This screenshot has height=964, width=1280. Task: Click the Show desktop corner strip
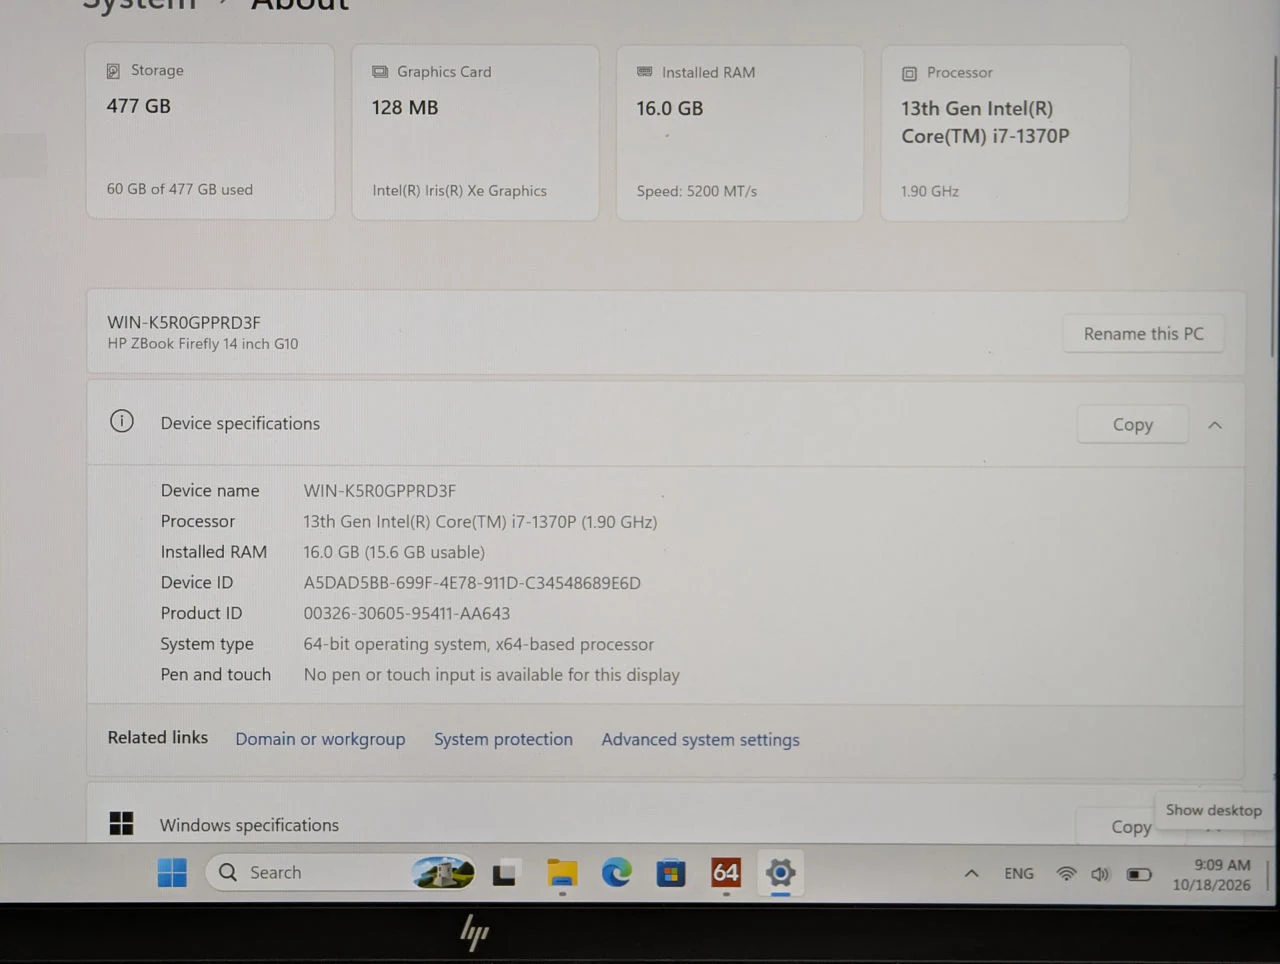pyautogui.click(x=1267, y=874)
